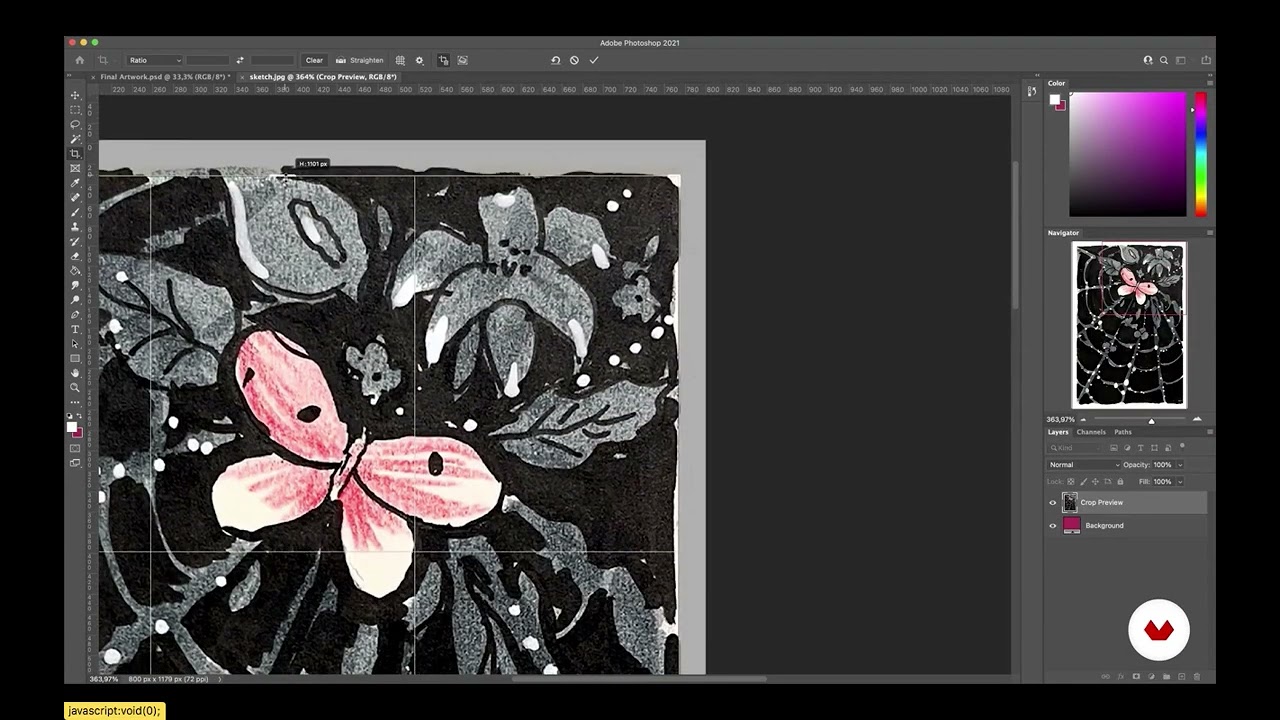
Task: Click the crop height input field
Action: point(272,60)
